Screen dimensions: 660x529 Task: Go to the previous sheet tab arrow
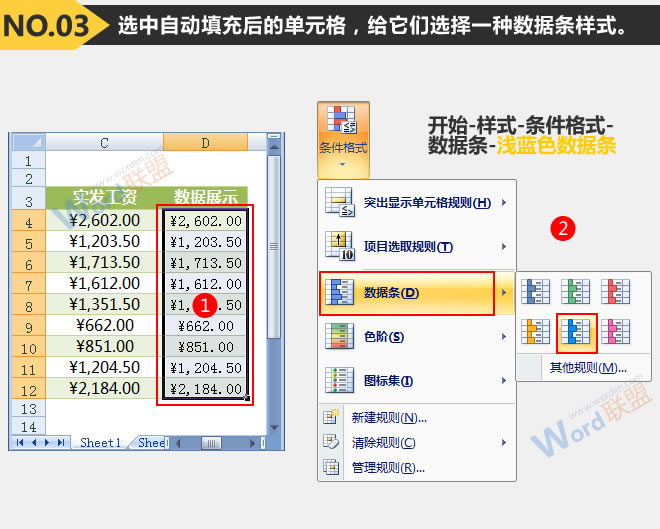pyautogui.click(x=34, y=442)
